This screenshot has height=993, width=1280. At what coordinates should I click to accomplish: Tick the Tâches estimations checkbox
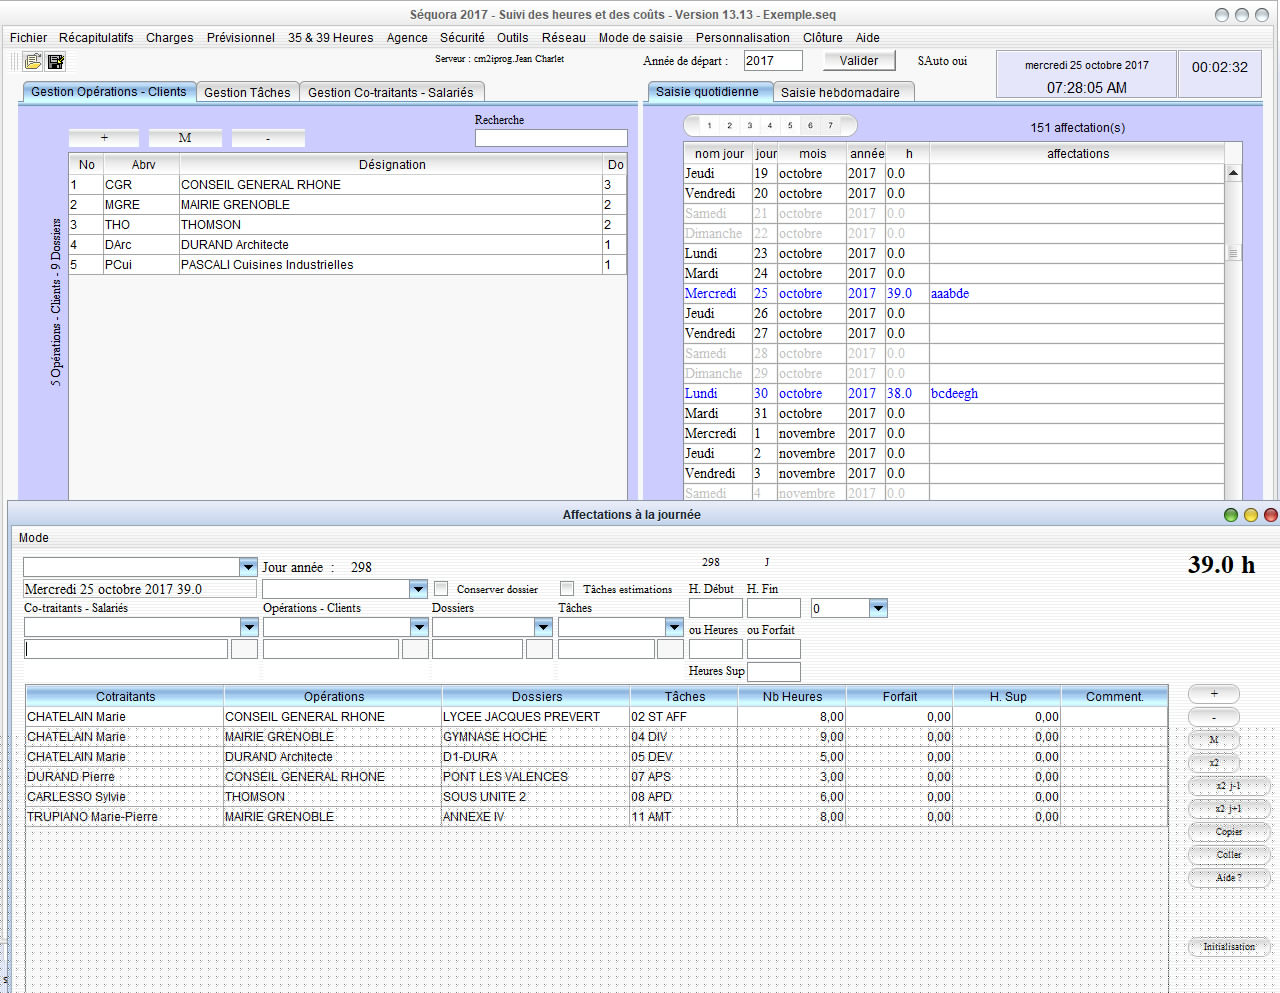click(x=567, y=589)
